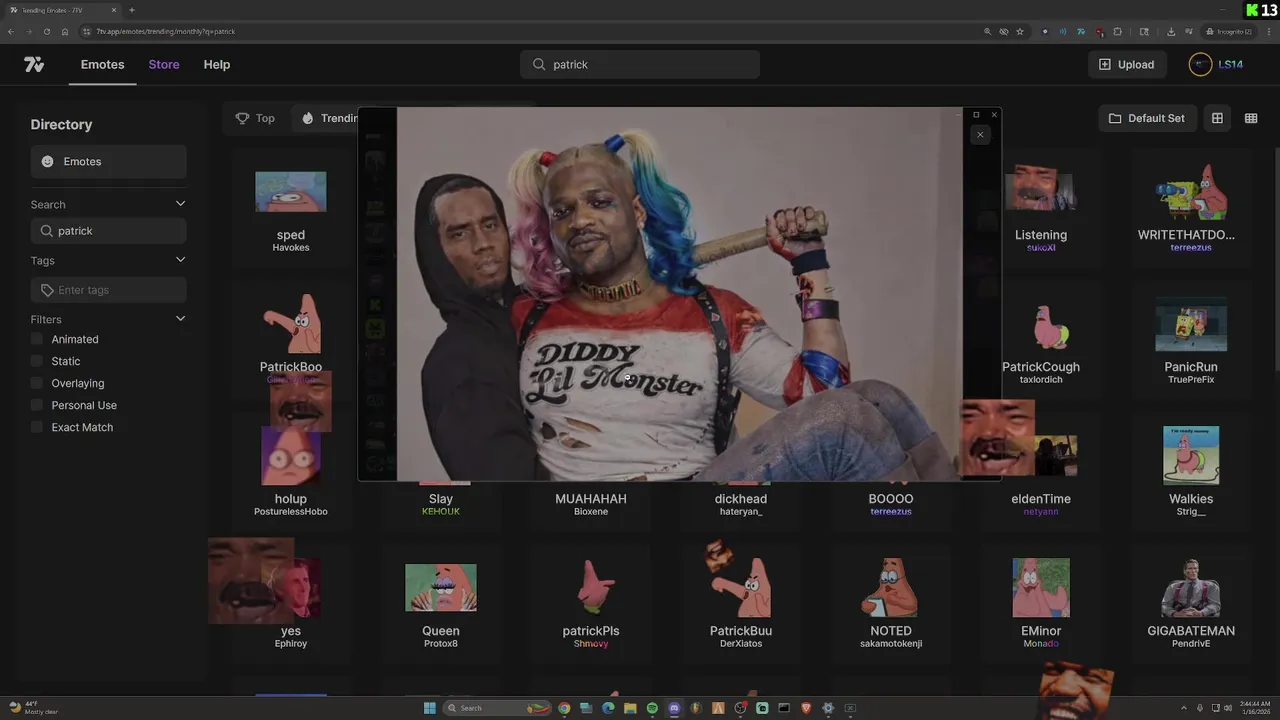This screenshot has width=1280, height=720.
Task: Open the Help nav item
Action: [217, 64]
